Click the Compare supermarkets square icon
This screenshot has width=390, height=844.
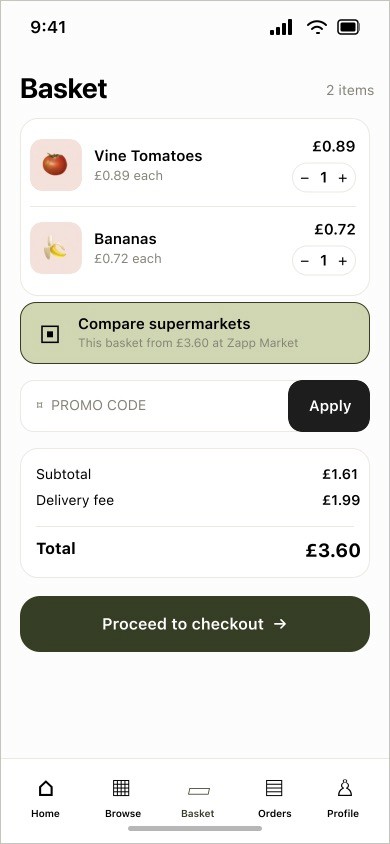50,334
